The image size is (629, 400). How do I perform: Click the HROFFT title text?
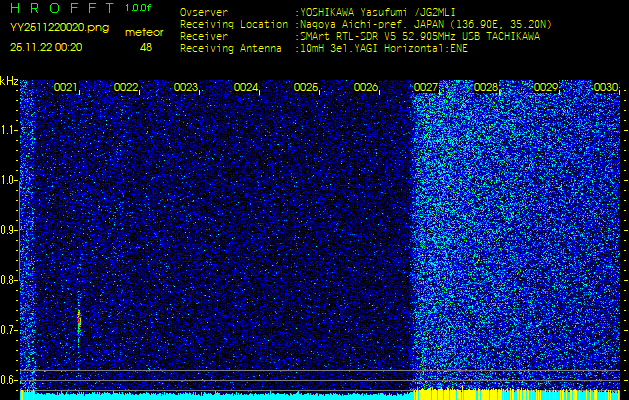62,8
